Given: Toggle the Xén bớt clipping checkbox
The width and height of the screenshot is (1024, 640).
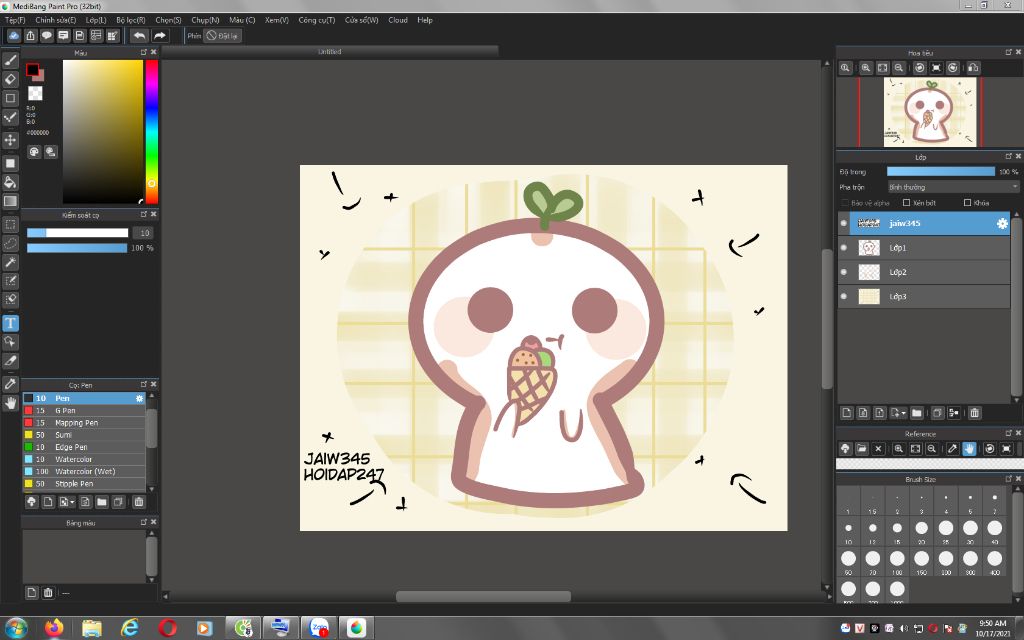Looking at the screenshot, I should click(906, 203).
